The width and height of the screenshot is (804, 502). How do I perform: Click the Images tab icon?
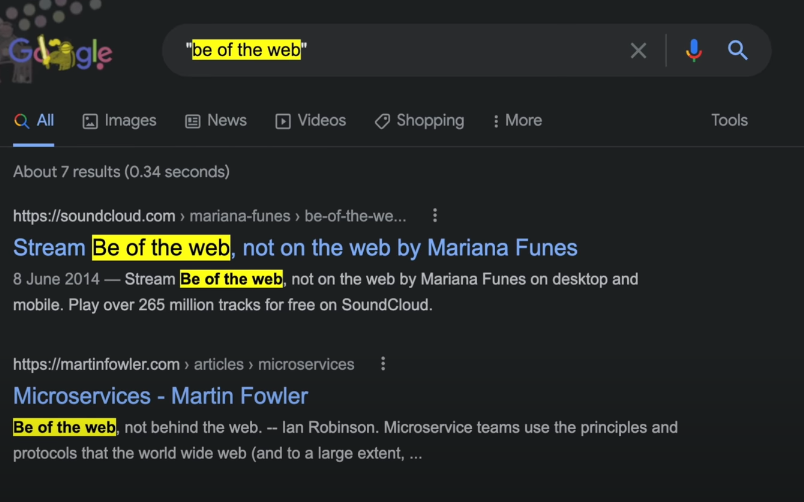[x=90, y=121]
